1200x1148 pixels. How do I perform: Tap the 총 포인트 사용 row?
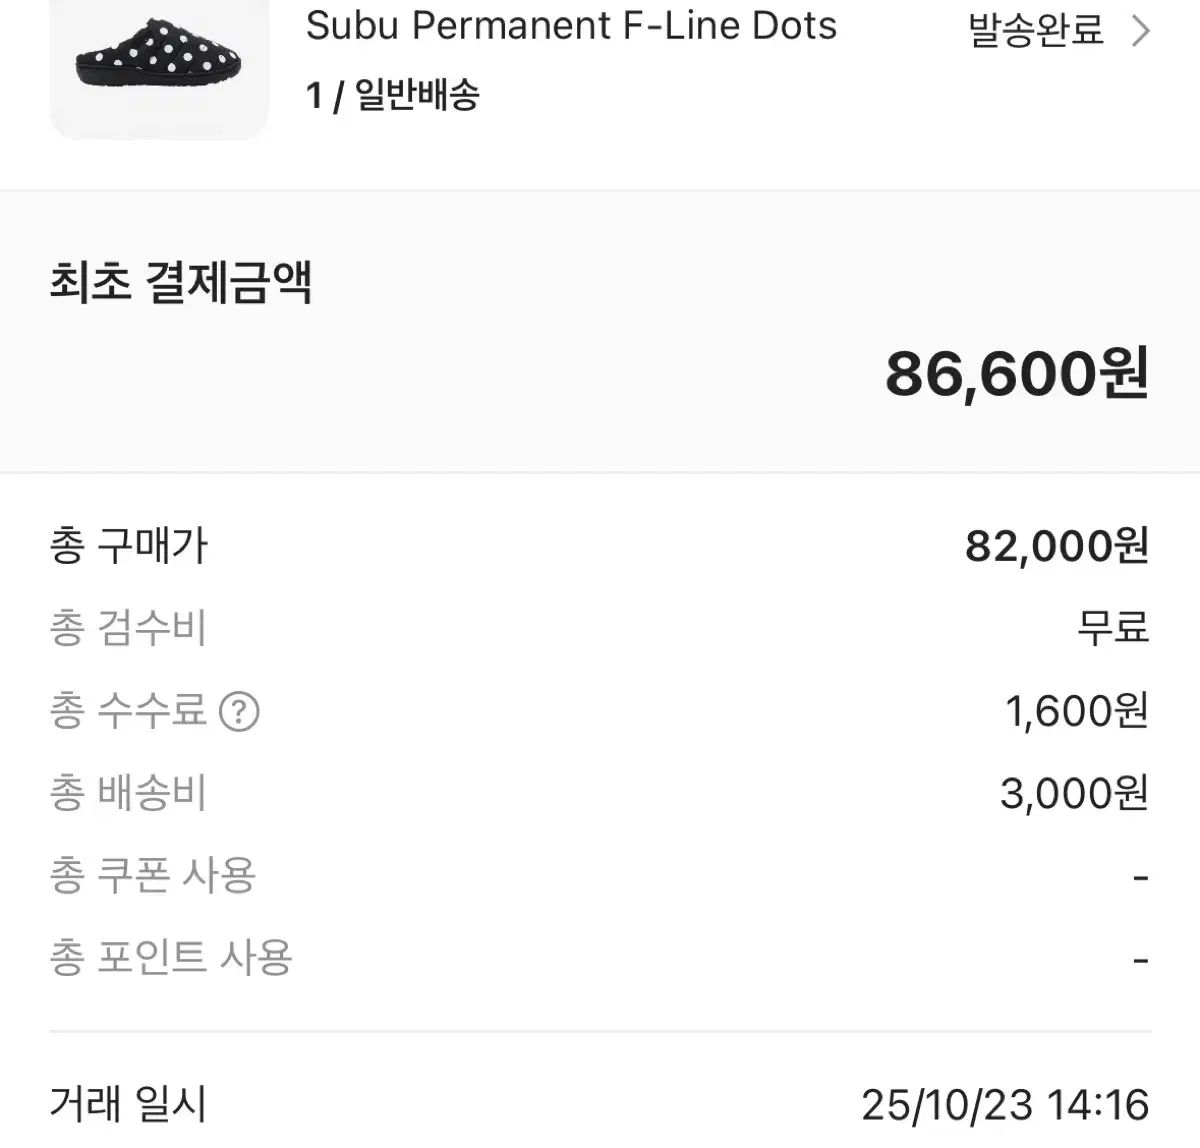click(171, 958)
